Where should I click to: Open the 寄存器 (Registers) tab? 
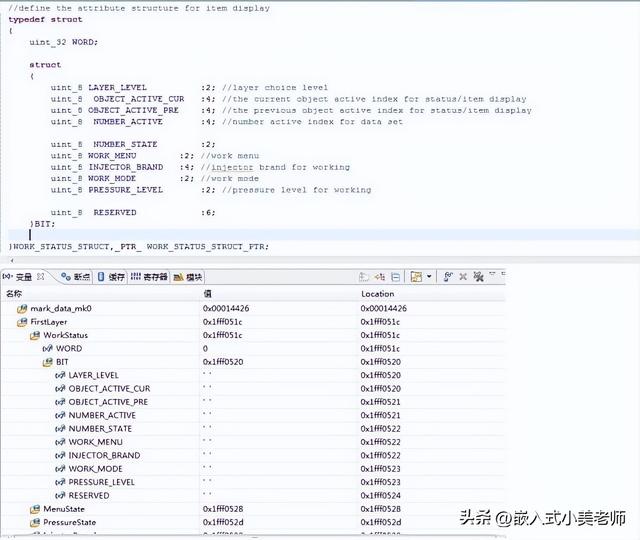[149, 277]
